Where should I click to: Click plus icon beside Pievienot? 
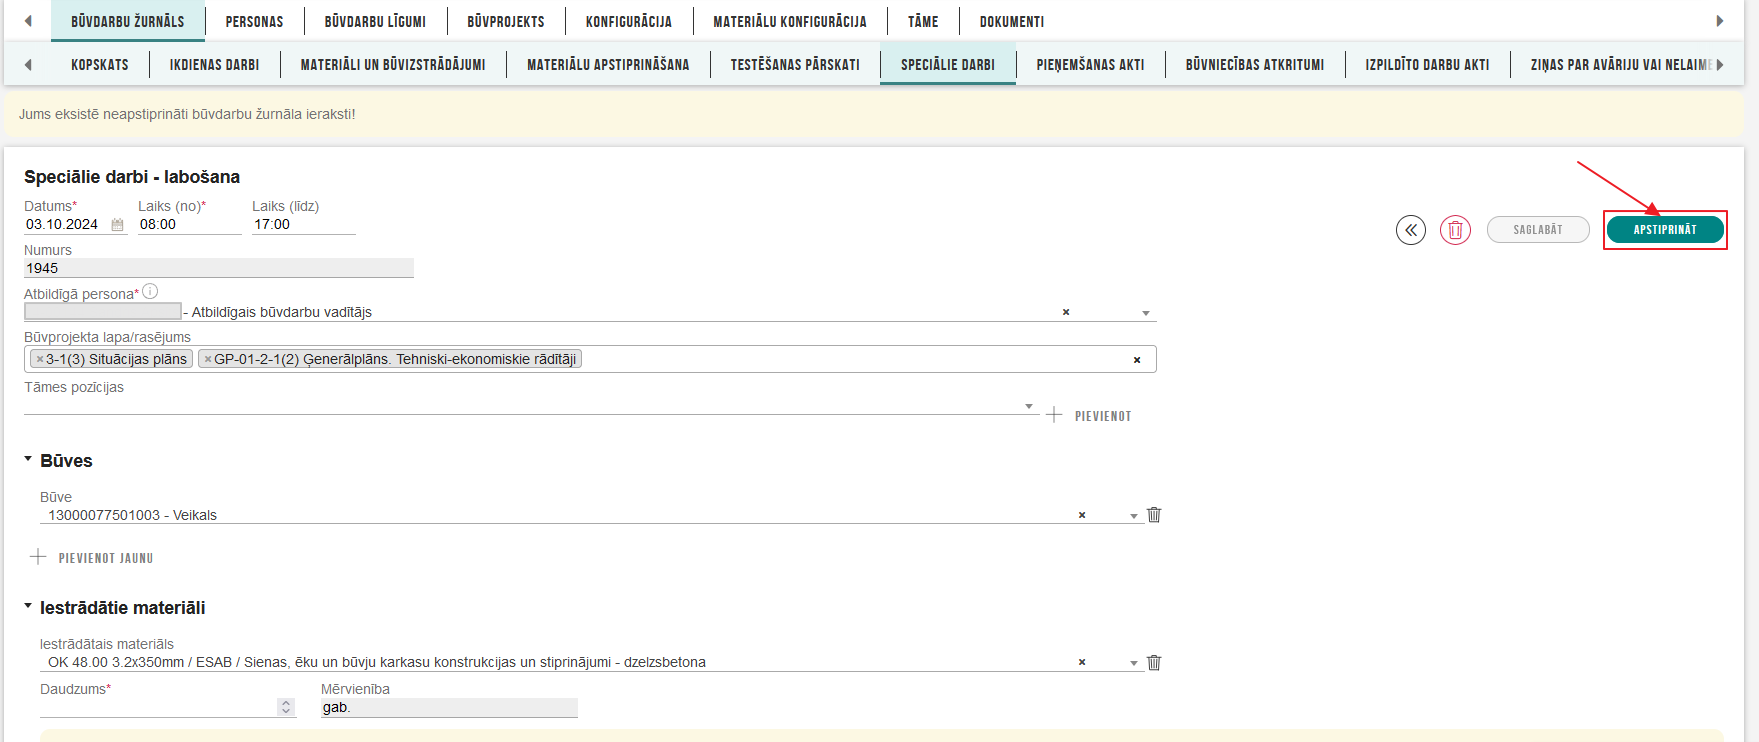[x=1054, y=414]
